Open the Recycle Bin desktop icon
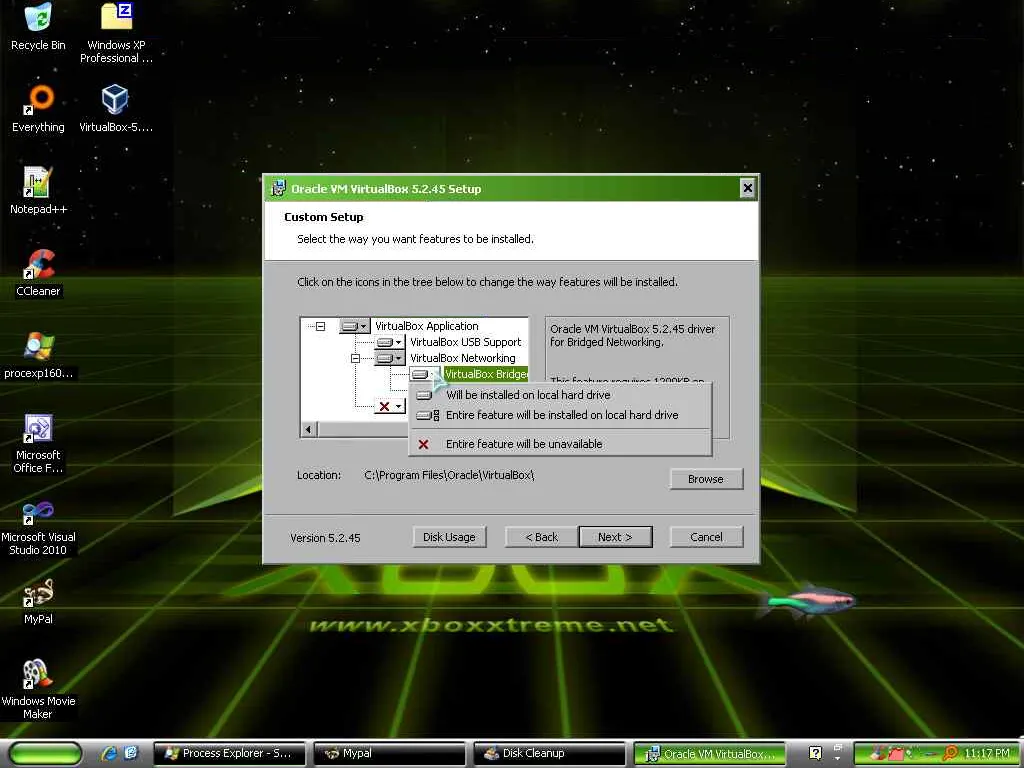Image resolution: width=1024 pixels, height=768 pixels. point(38,27)
